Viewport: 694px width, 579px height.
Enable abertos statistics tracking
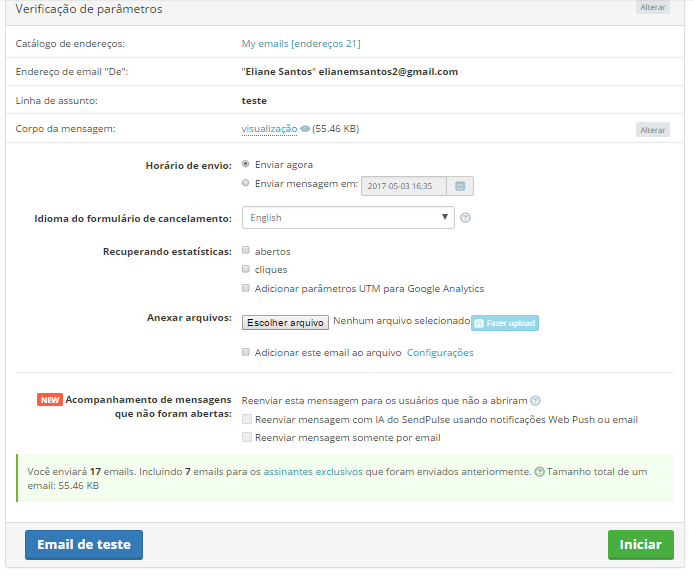click(x=246, y=251)
